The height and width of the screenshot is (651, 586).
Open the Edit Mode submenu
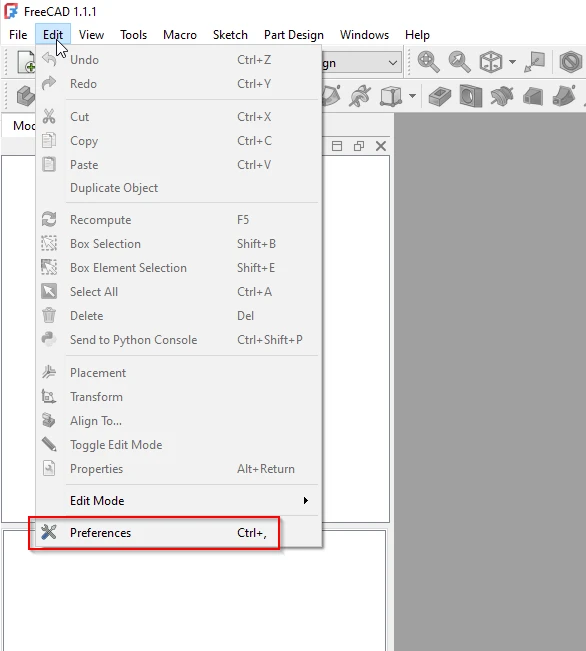pyautogui.click(x=179, y=501)
